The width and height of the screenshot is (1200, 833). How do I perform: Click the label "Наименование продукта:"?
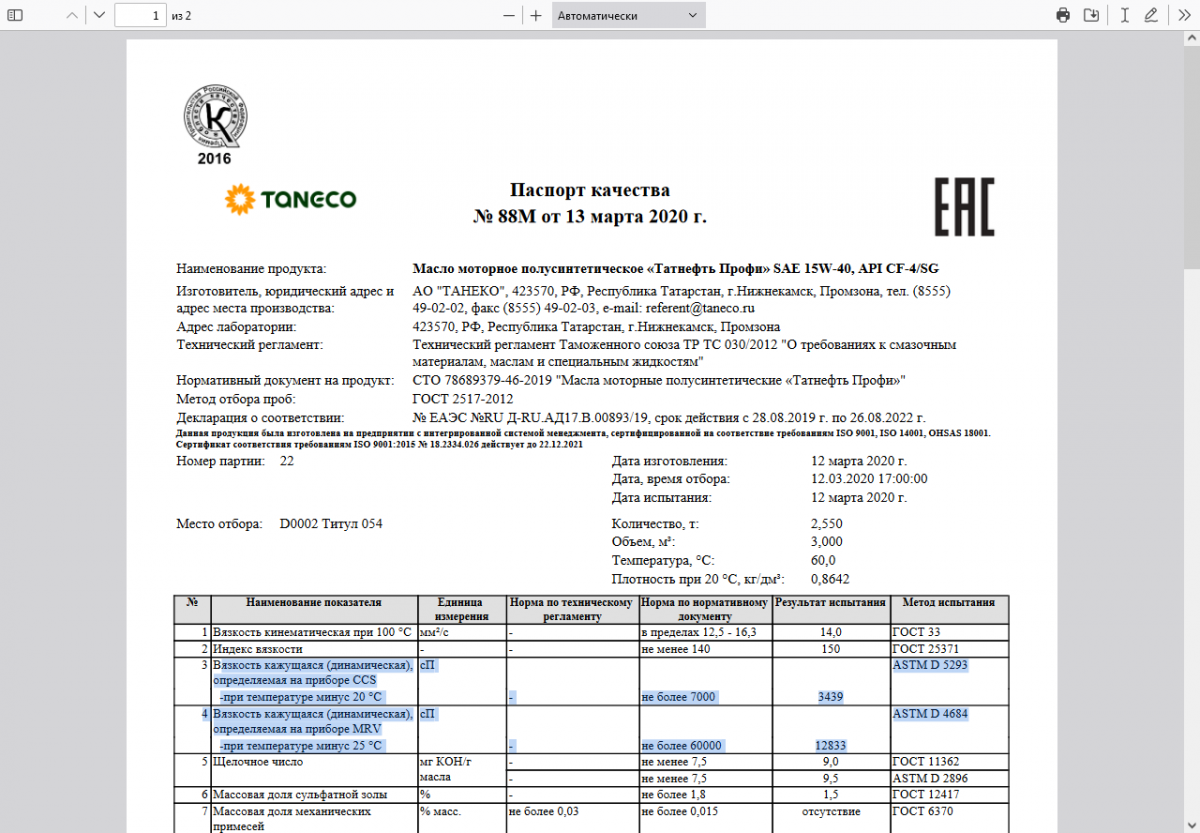tap(251, 269)
